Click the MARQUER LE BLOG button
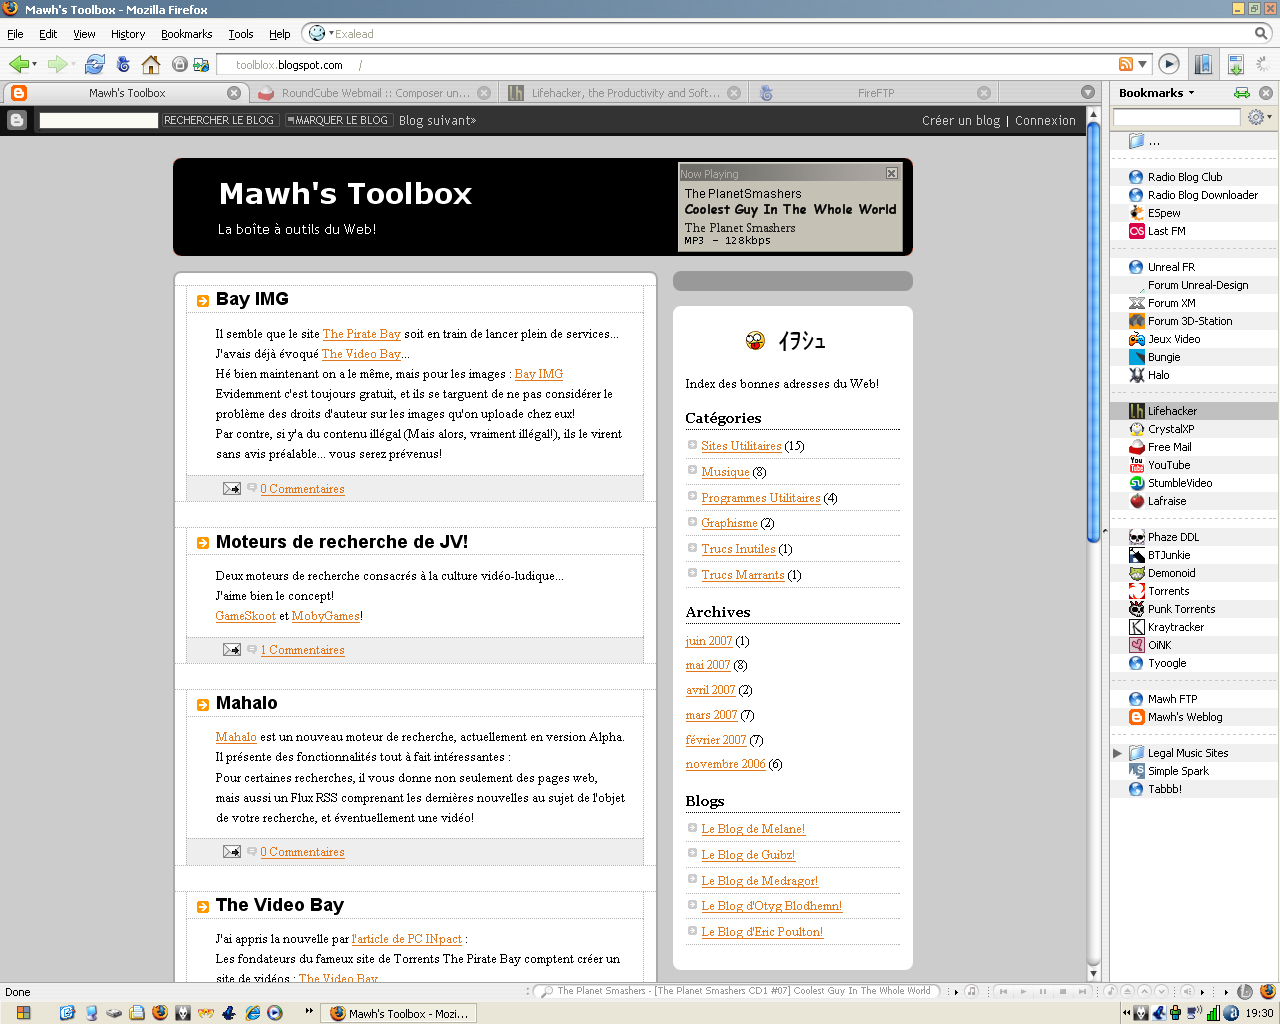1280x1024 pixels. 338,120
